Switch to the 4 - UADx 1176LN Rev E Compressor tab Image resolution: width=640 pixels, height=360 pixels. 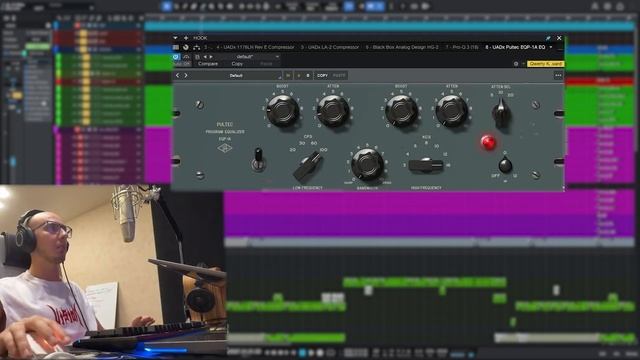pos(255,47)
